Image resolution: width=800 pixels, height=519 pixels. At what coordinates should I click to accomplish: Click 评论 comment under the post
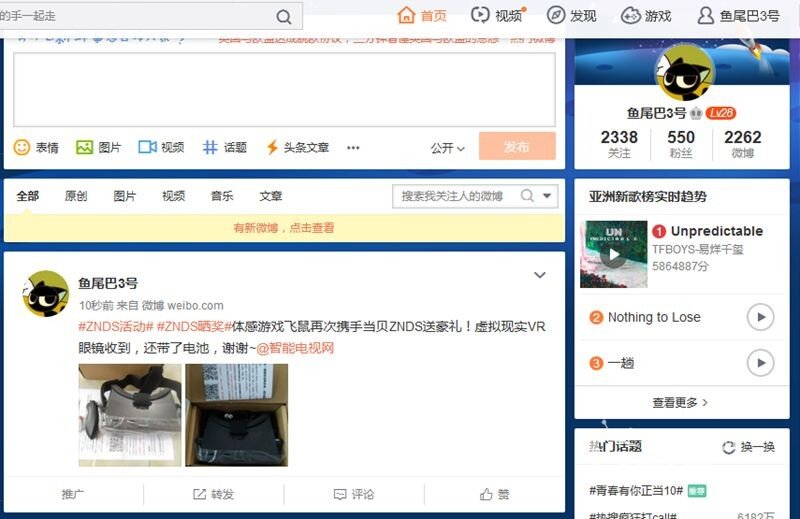354,494
